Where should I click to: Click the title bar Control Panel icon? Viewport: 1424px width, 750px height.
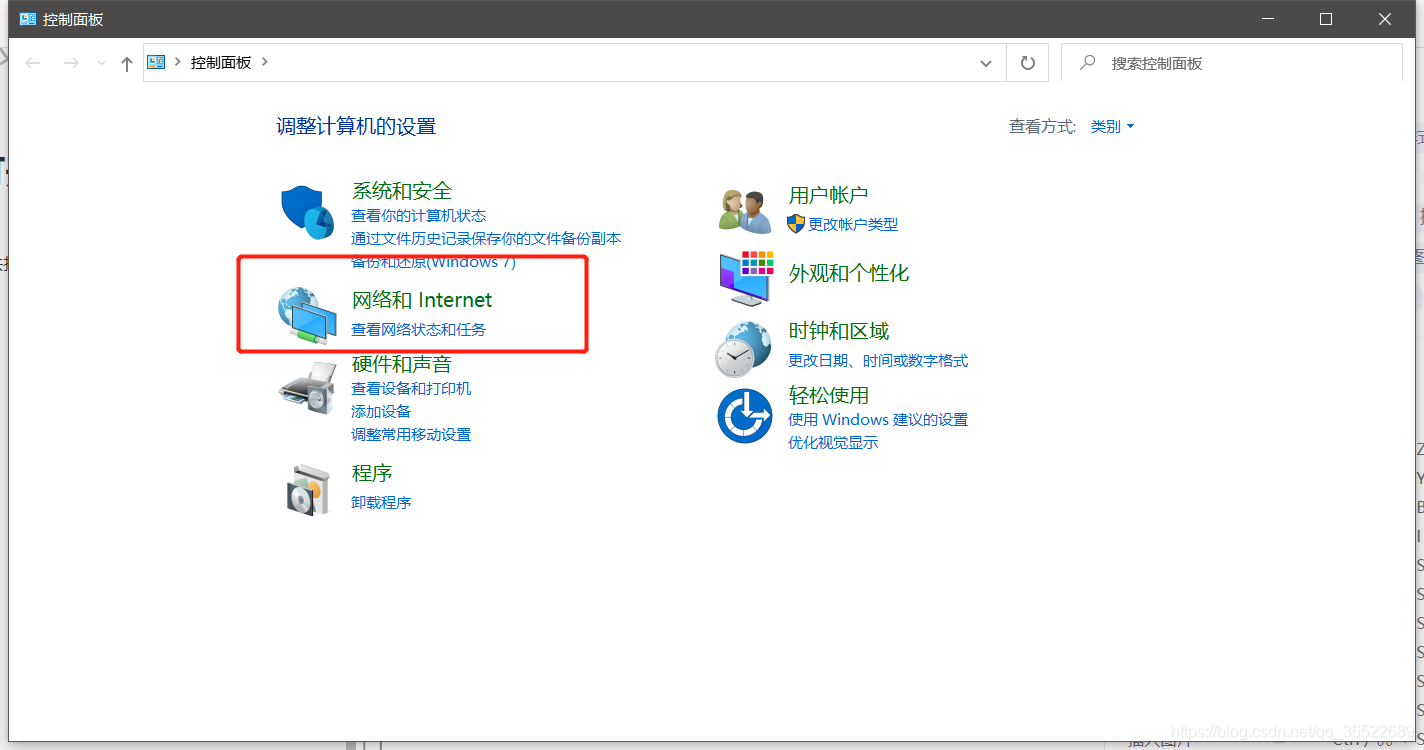[x=28, y=19]
